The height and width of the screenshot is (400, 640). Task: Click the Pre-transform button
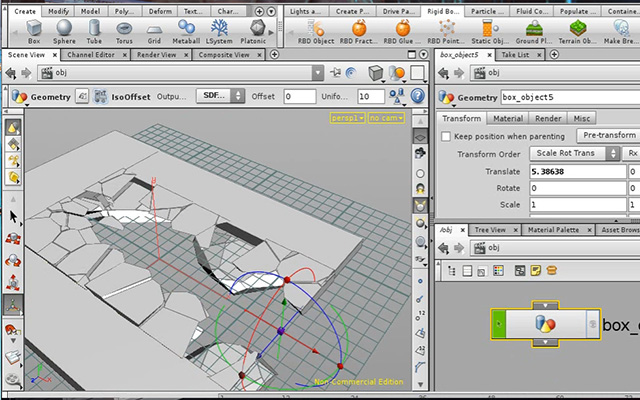609,135
